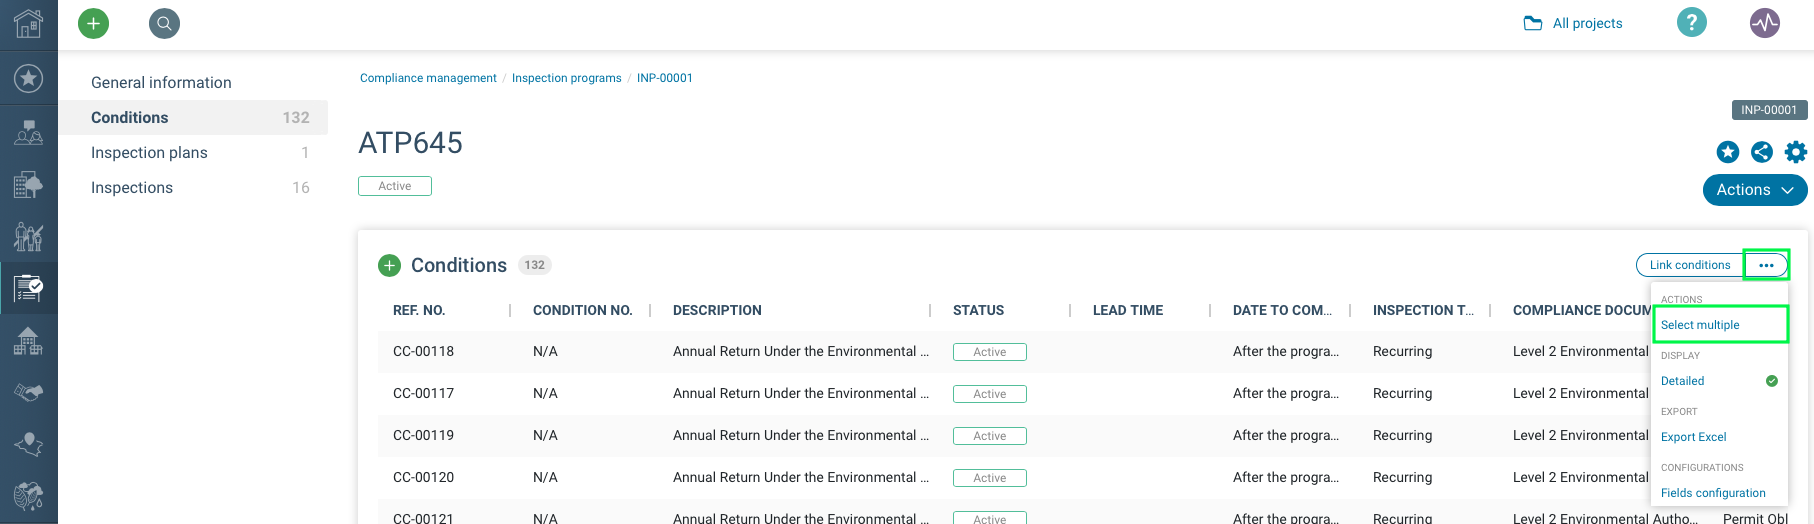1814x524 pixels.
Task: Click the favorites star in left sidebar
Action: [28, 78]
